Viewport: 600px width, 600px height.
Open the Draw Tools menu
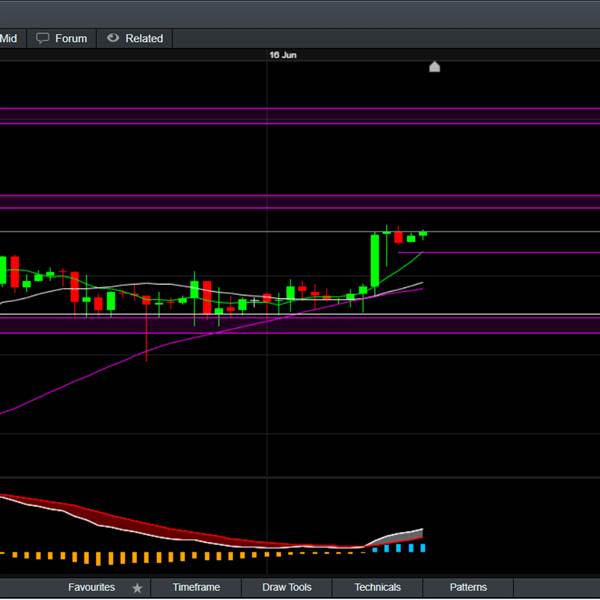[287, 587]
